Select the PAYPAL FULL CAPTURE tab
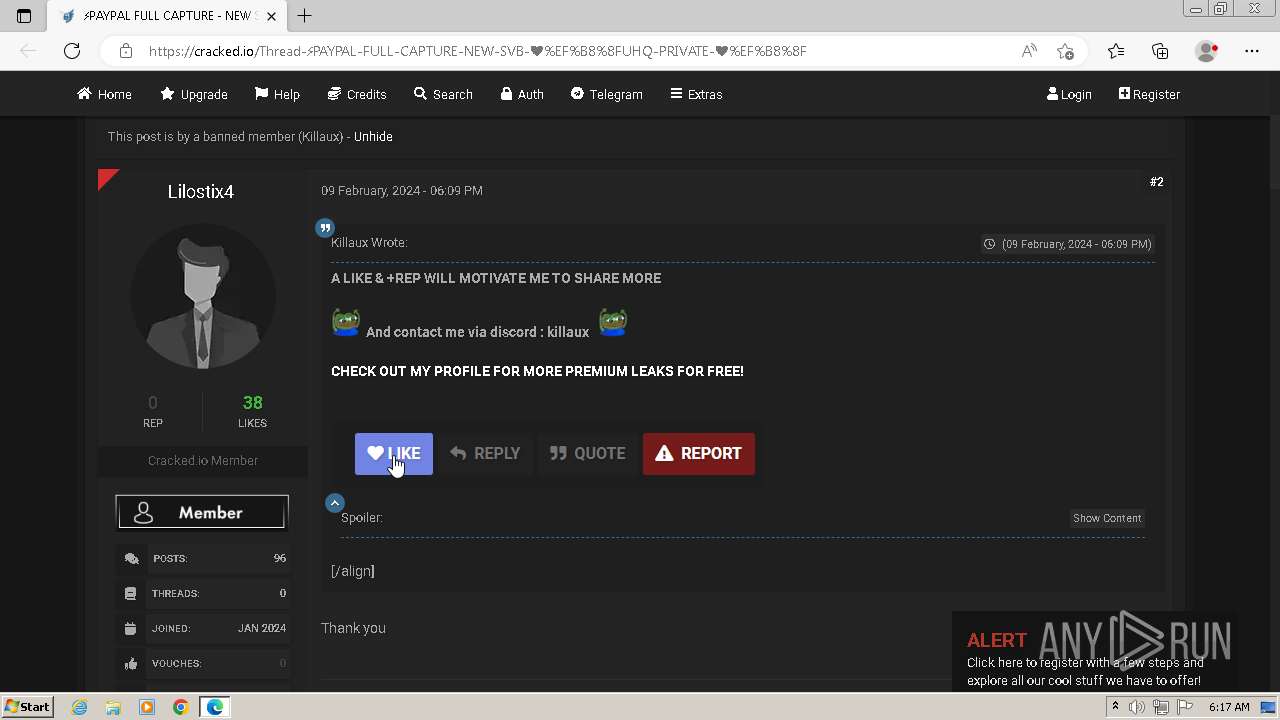 (x=167, y=16)
